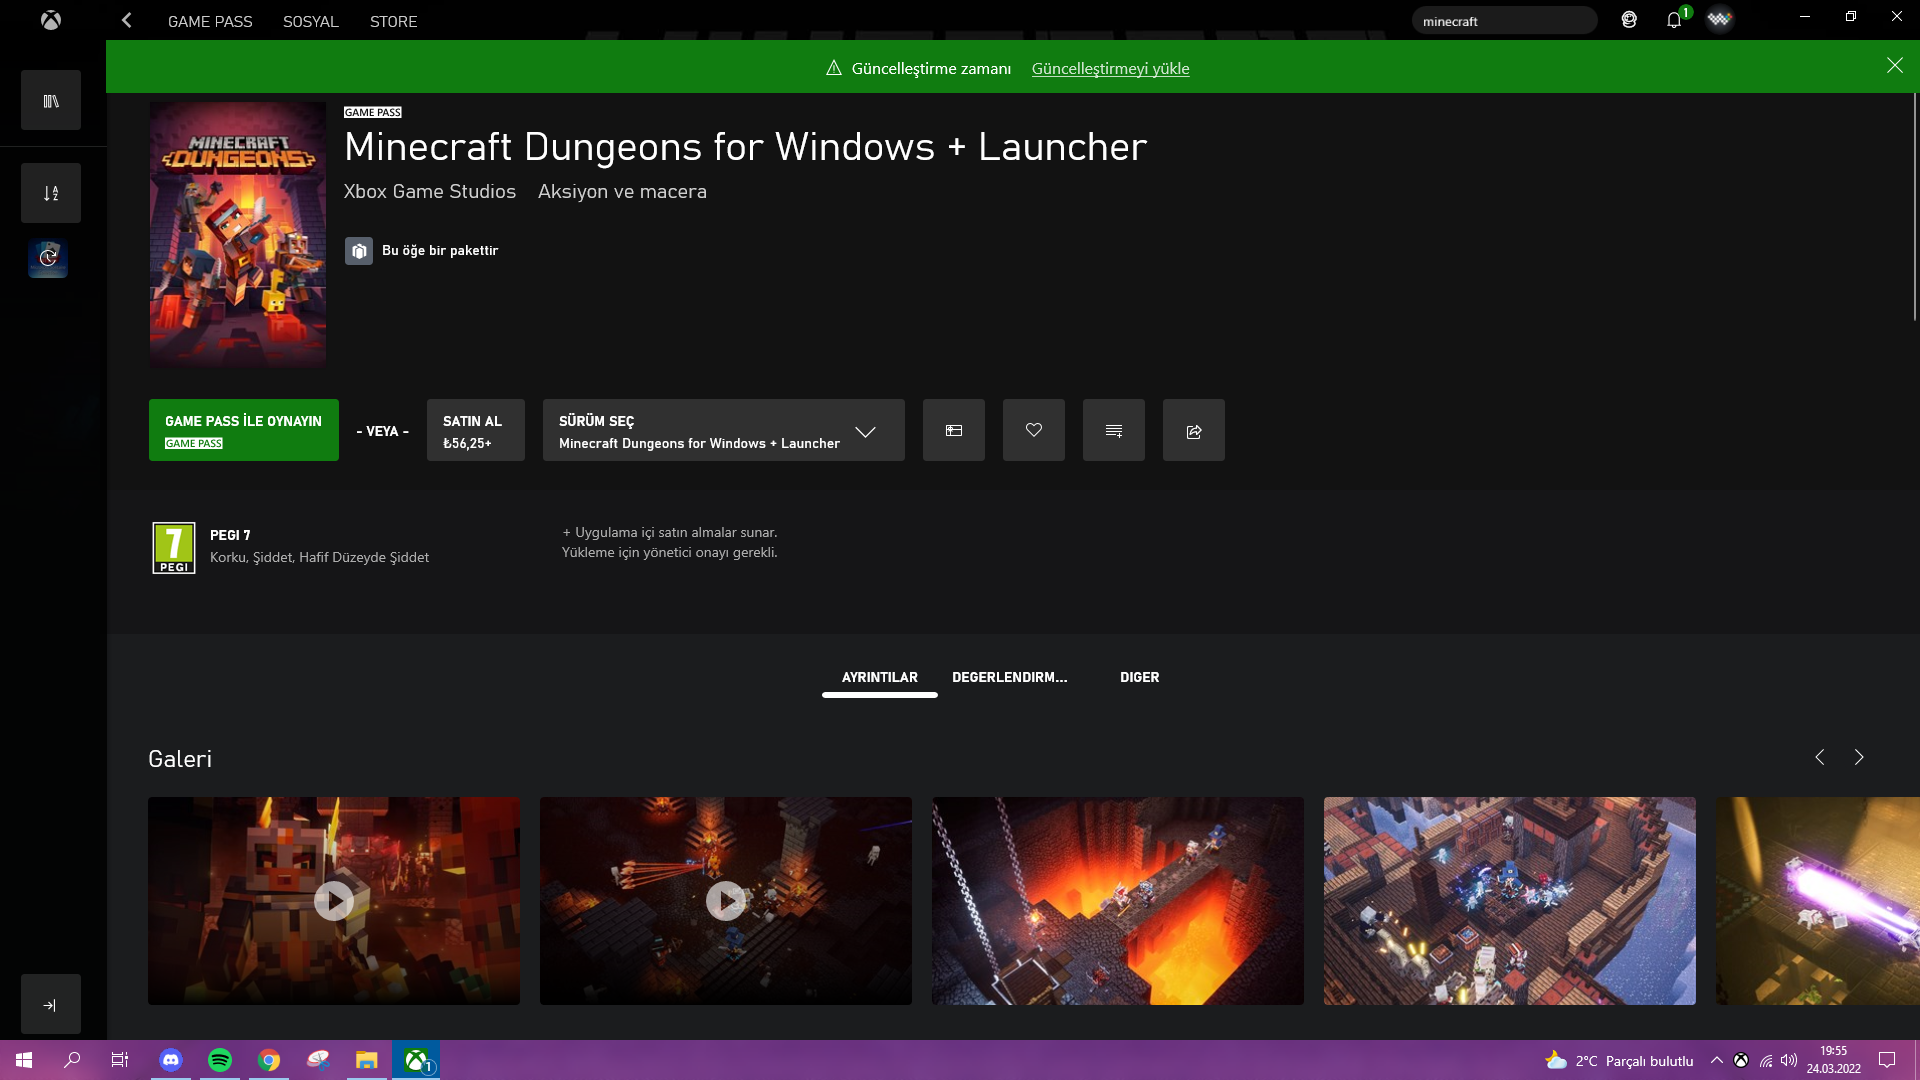Click the Xbox logo home icon
This screenshot has width=1920, height=1080.
tap(51, 20)
